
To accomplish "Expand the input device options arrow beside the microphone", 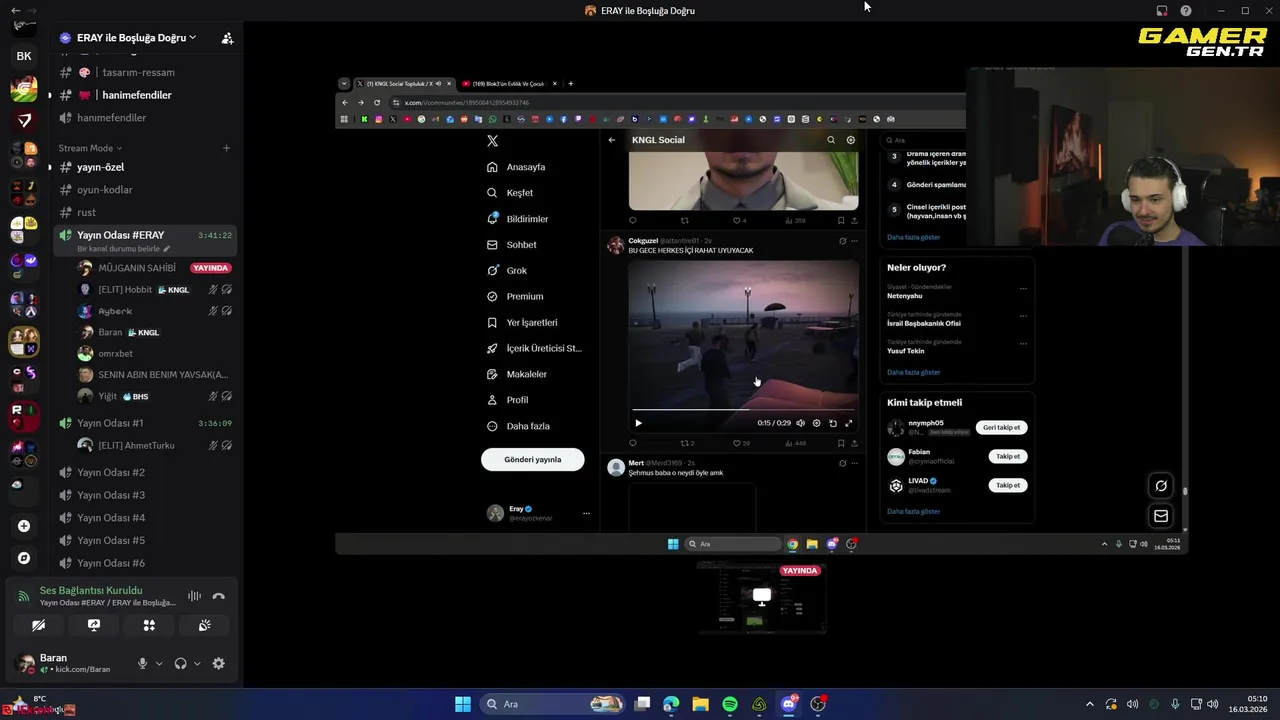I will click(x=159, y=663).
